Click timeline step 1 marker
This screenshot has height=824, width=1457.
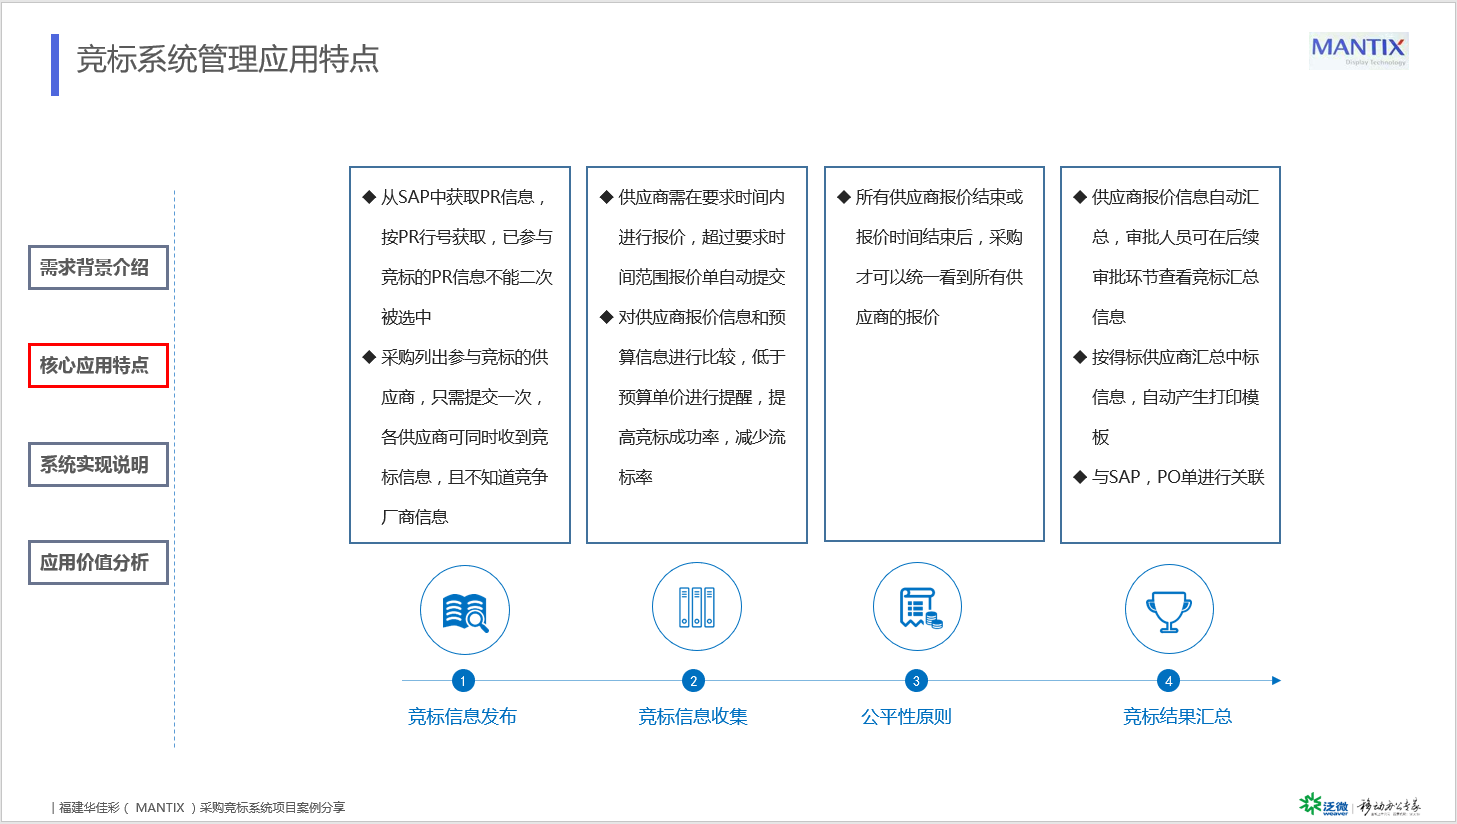463,681
